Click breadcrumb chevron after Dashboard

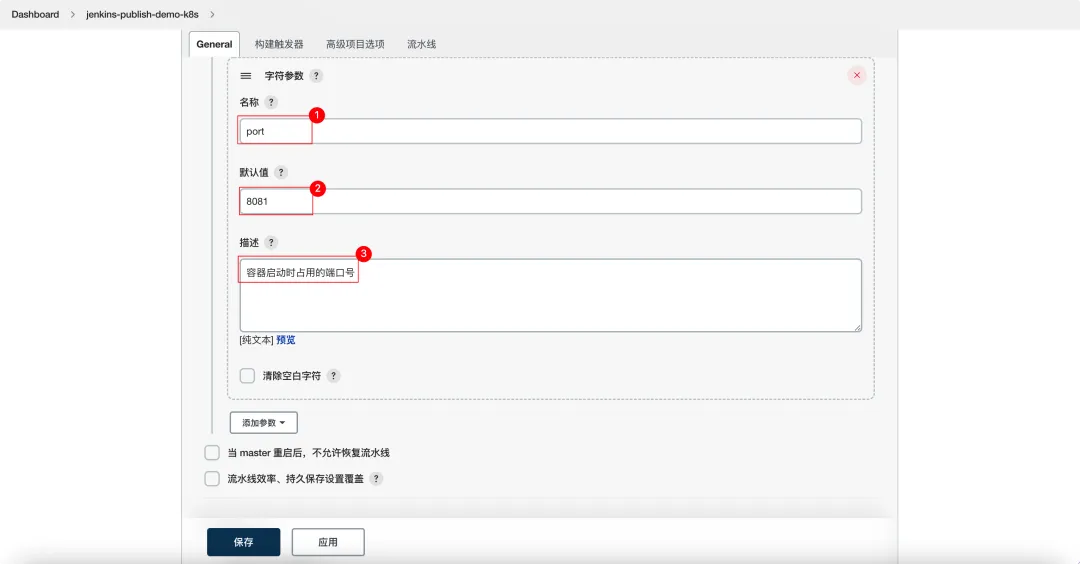pyautogui.click(x=72, y=14)
